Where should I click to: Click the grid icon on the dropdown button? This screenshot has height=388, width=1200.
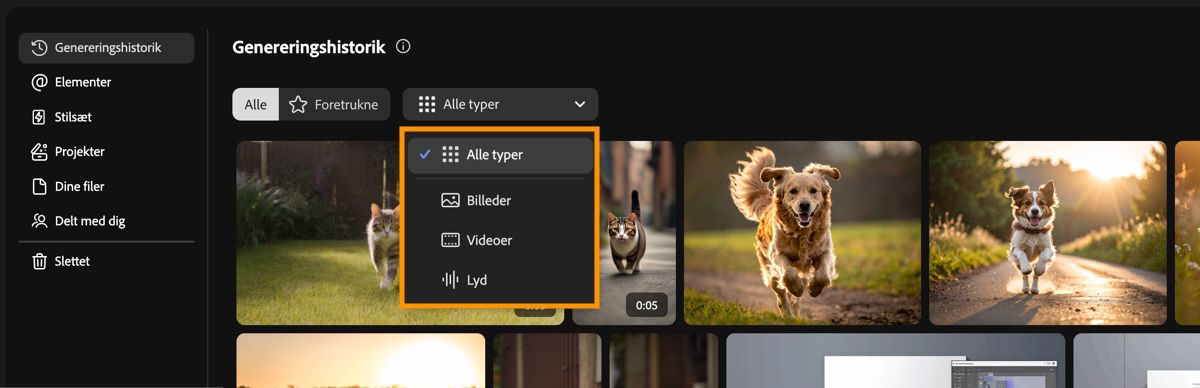(x=427, y=104)
